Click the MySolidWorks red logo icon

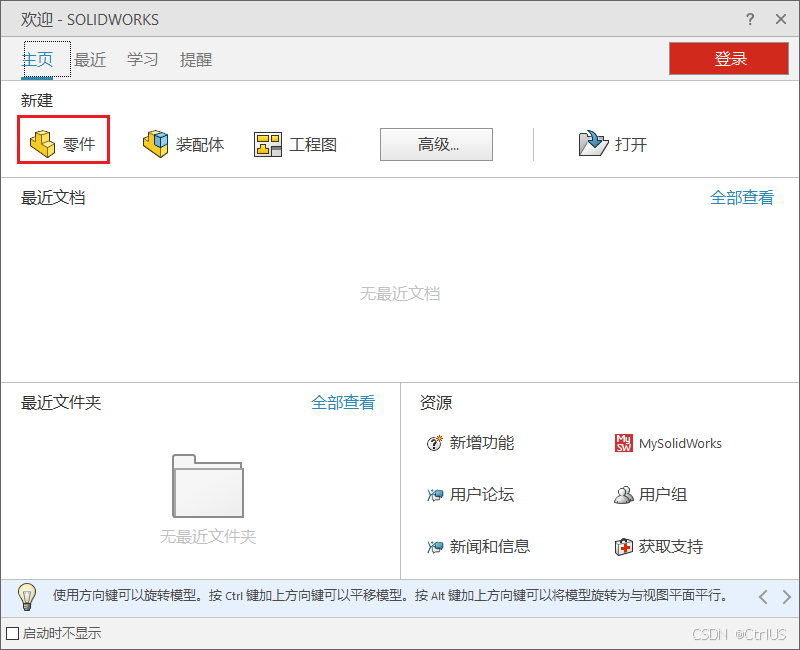coord(623,443)
